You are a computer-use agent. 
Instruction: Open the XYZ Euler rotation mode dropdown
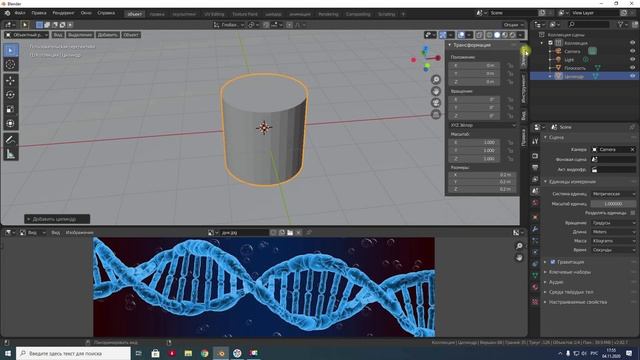click(483, 125)
